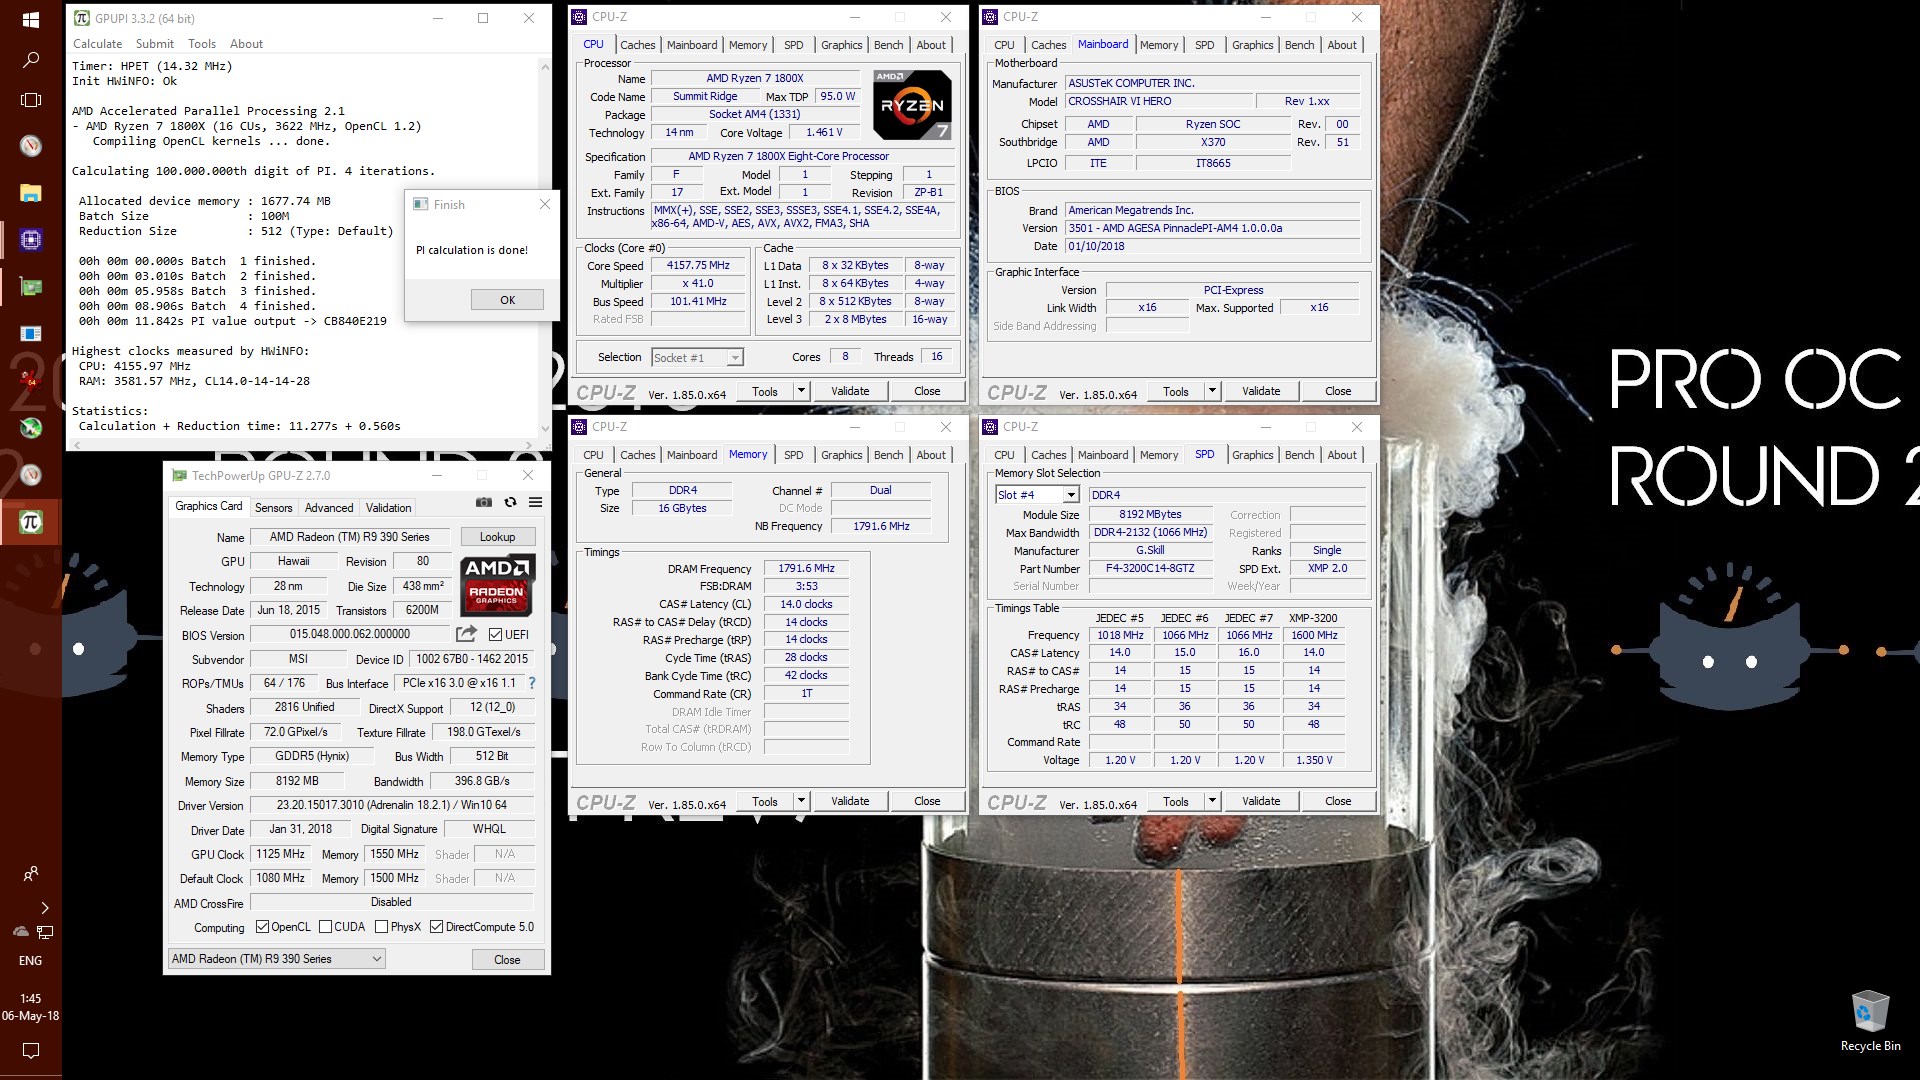This screenshot has width=1920, height=1080.
Task: Click the red 64 icon on taskbar
Action: click(x=31, y=381)
